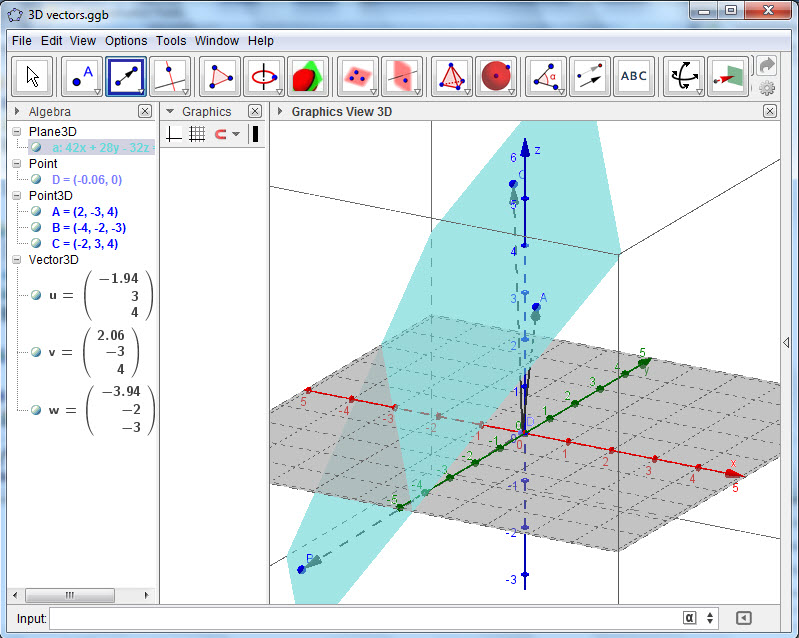Select point D = (-0.06, 0)
This screenshot has height=638, width=799.
coord(87,179)
